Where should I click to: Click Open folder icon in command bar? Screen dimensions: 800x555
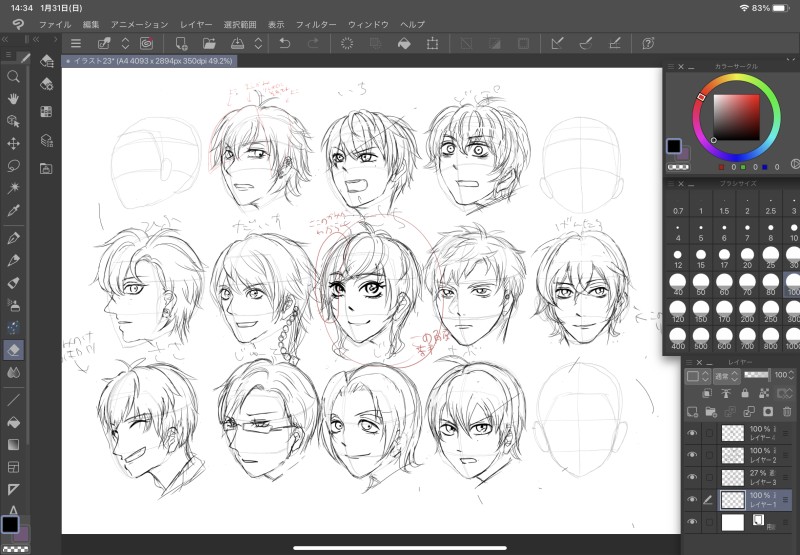[209, 44]
